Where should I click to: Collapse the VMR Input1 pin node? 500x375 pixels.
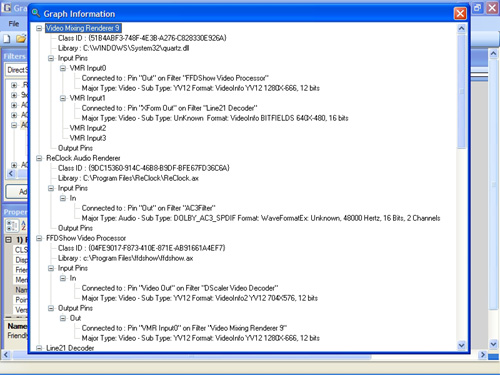(63, 98)
